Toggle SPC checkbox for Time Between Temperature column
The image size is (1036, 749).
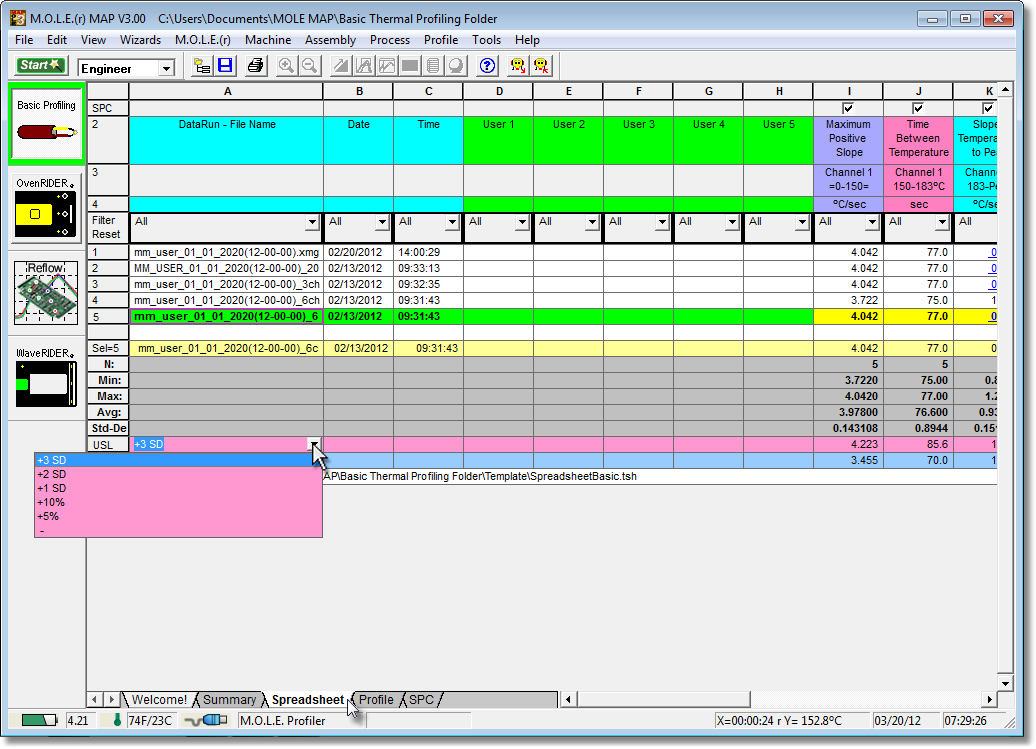pyautogui.click(x=918, y=108)
